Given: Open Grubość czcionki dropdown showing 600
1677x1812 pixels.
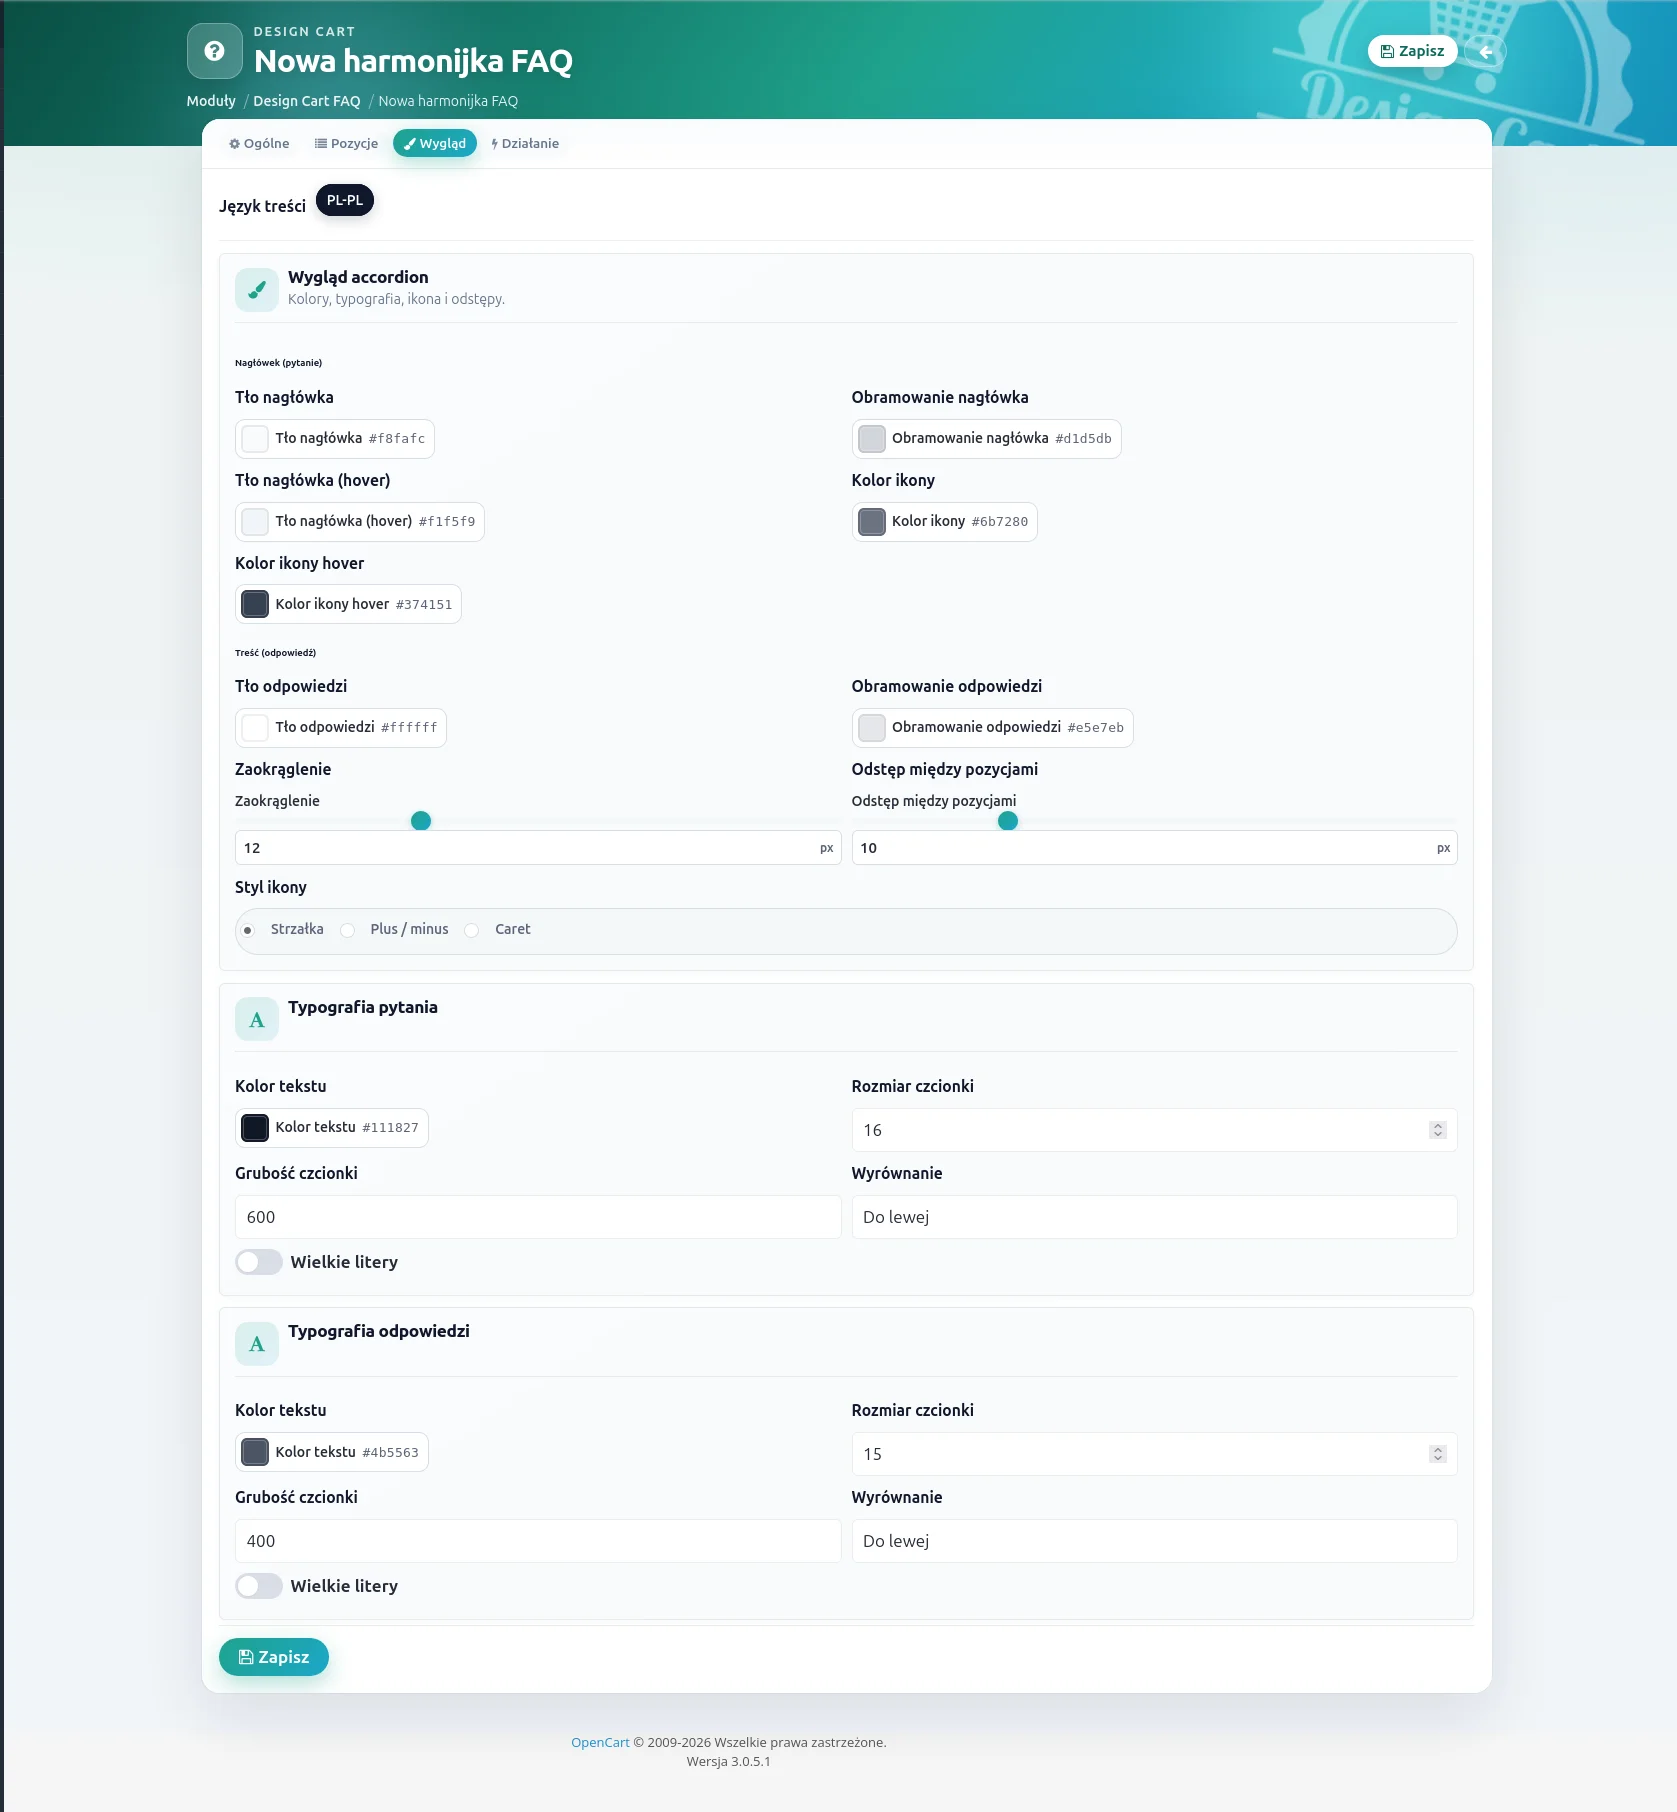Looking at the screenshot, I should coord(538,1217).
